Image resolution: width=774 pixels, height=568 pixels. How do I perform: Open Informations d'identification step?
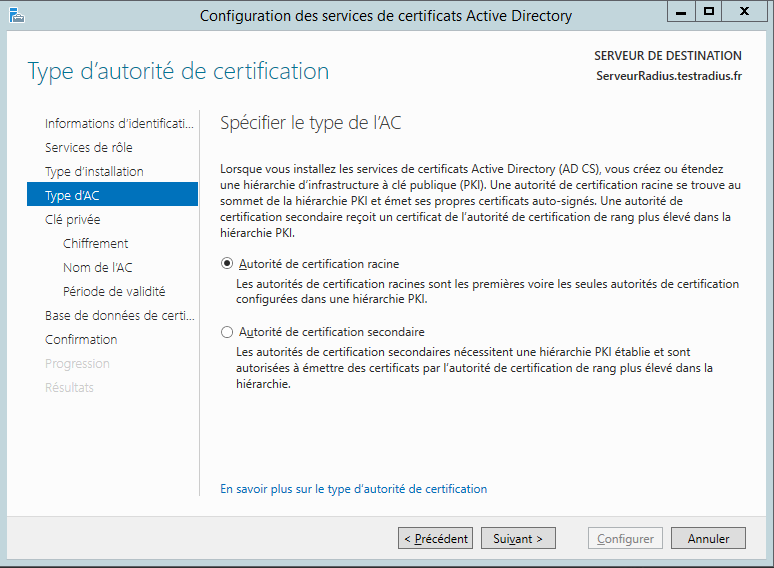(119, 123)
